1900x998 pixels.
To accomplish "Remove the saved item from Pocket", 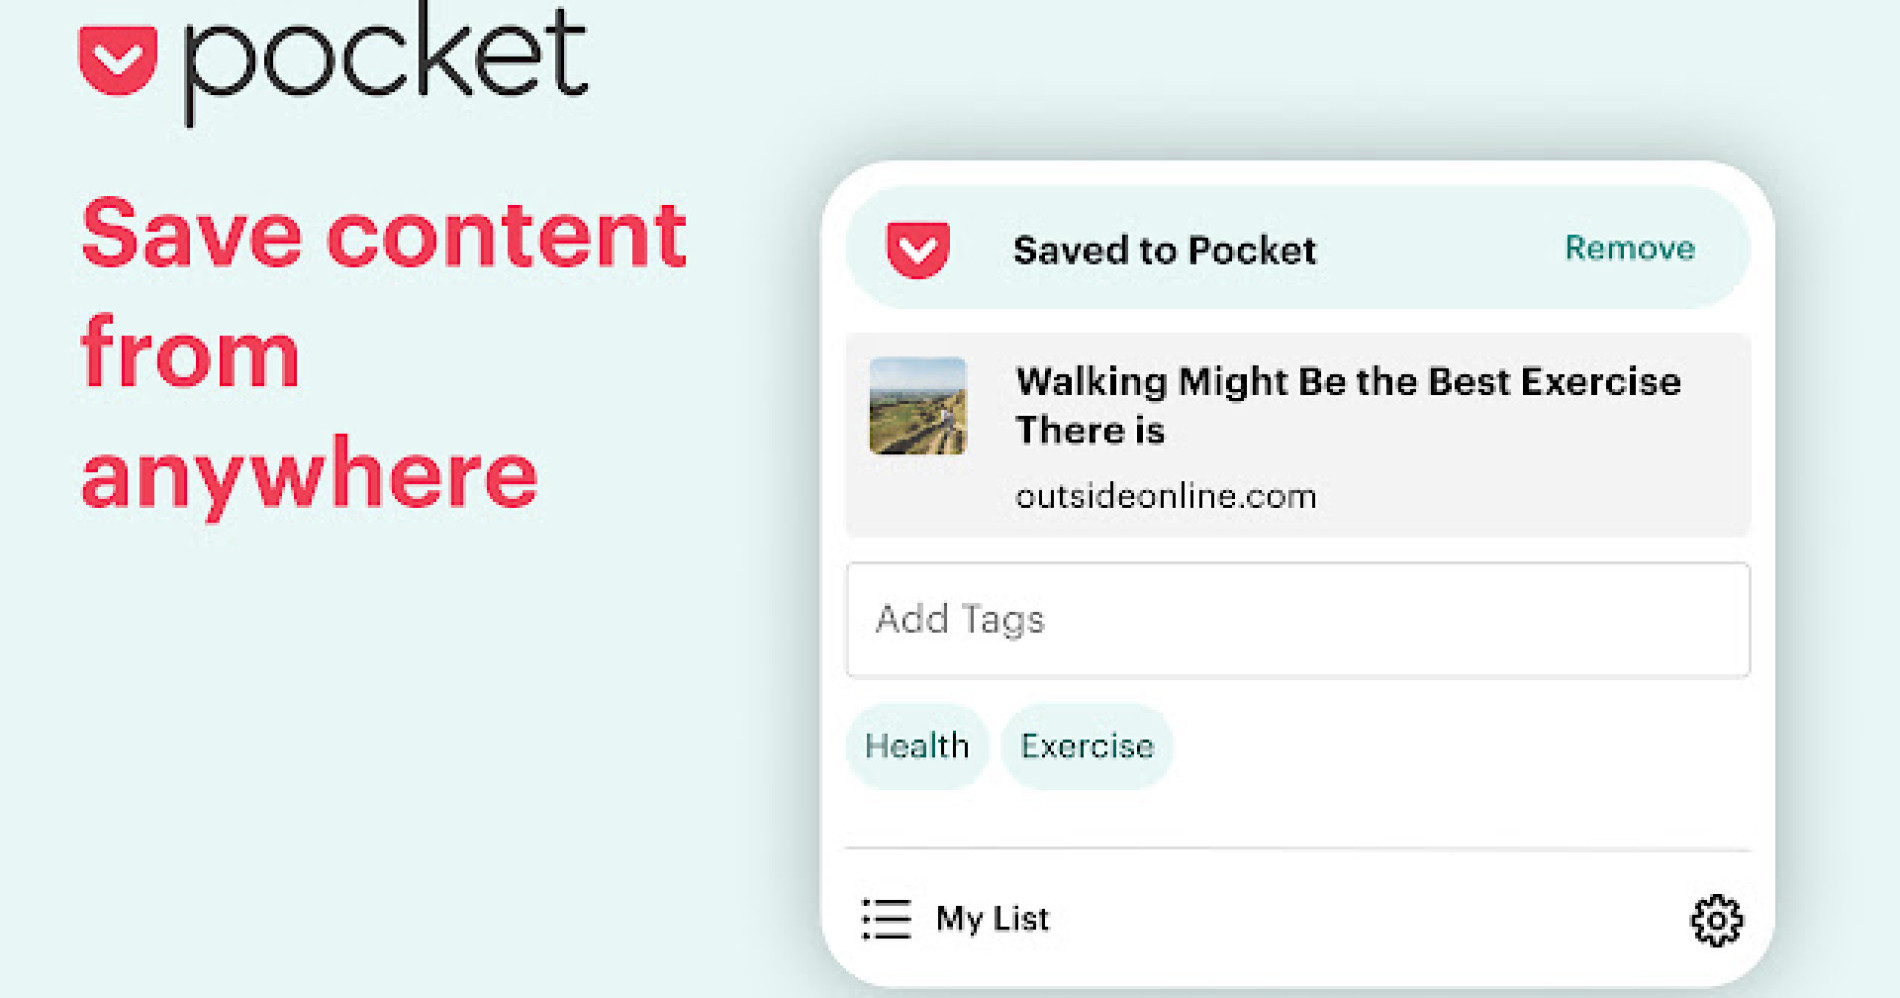I will click(1629, 248).
